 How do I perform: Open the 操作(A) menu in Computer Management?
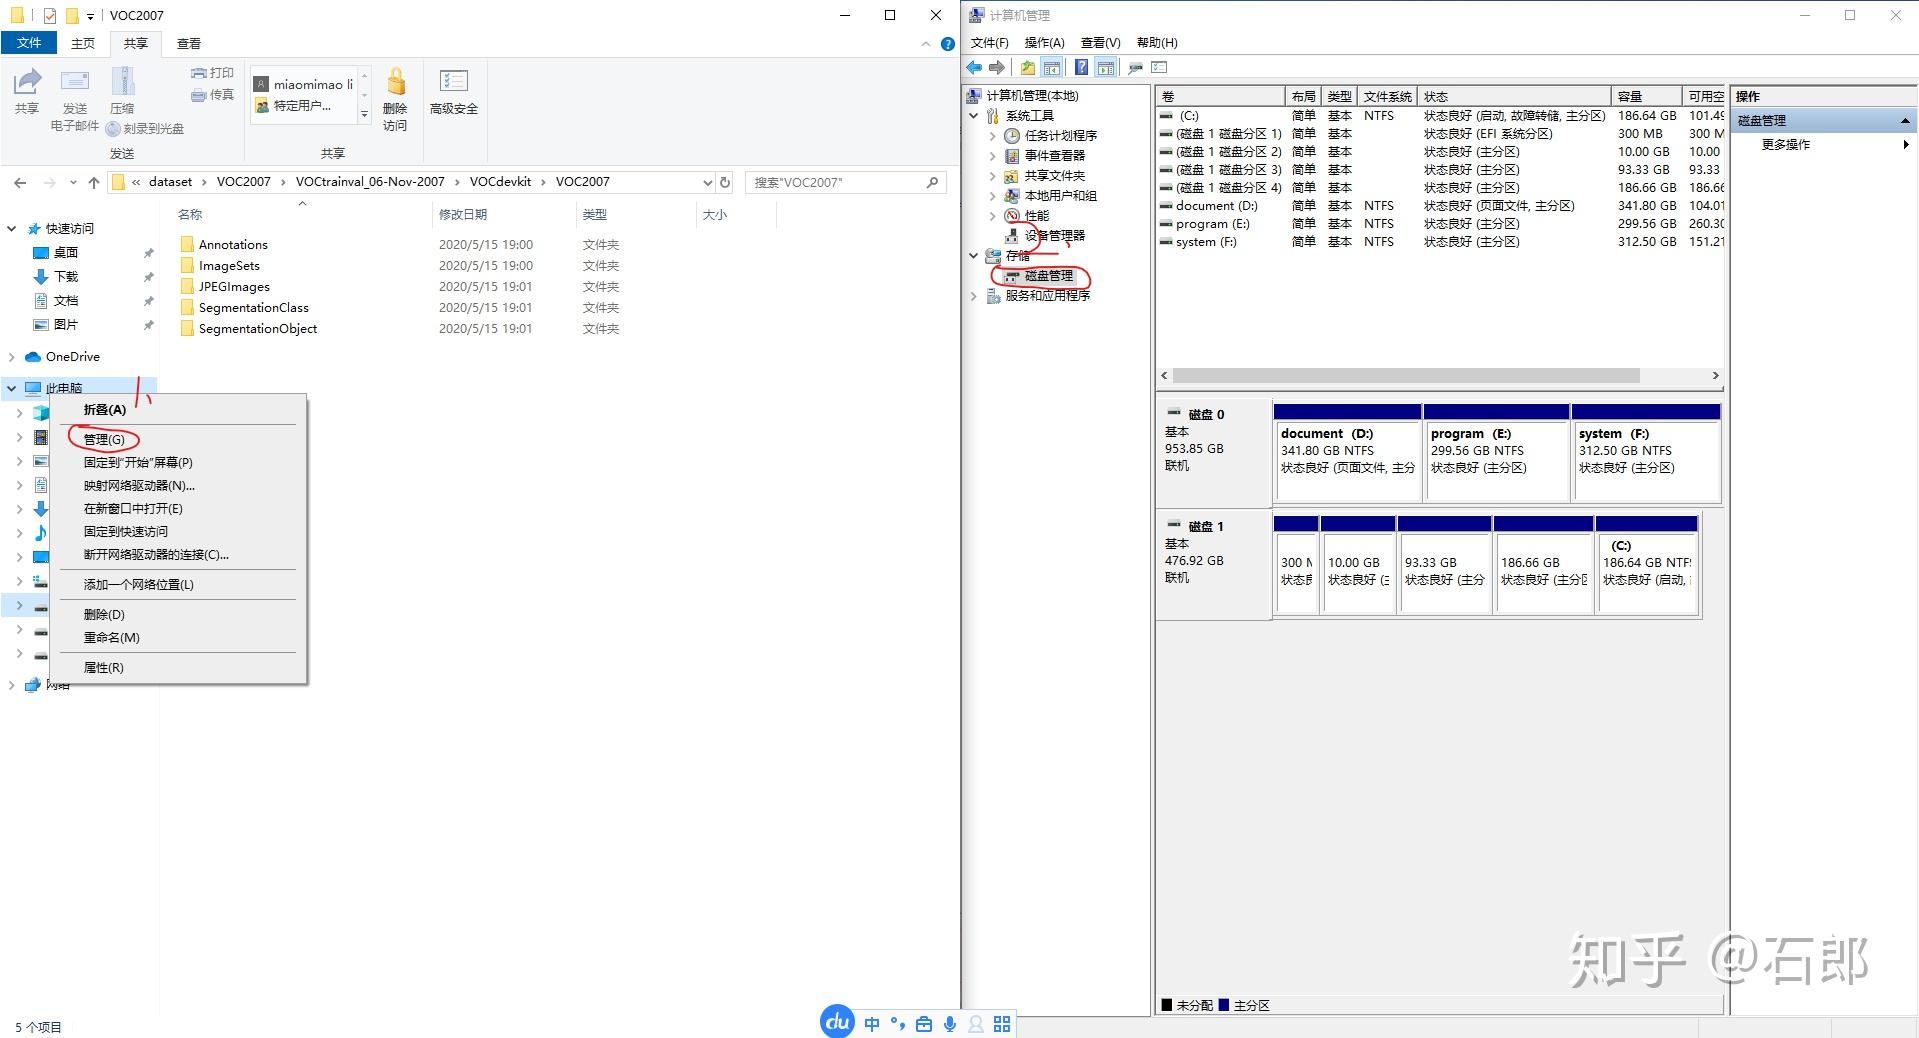point(1044,43)
